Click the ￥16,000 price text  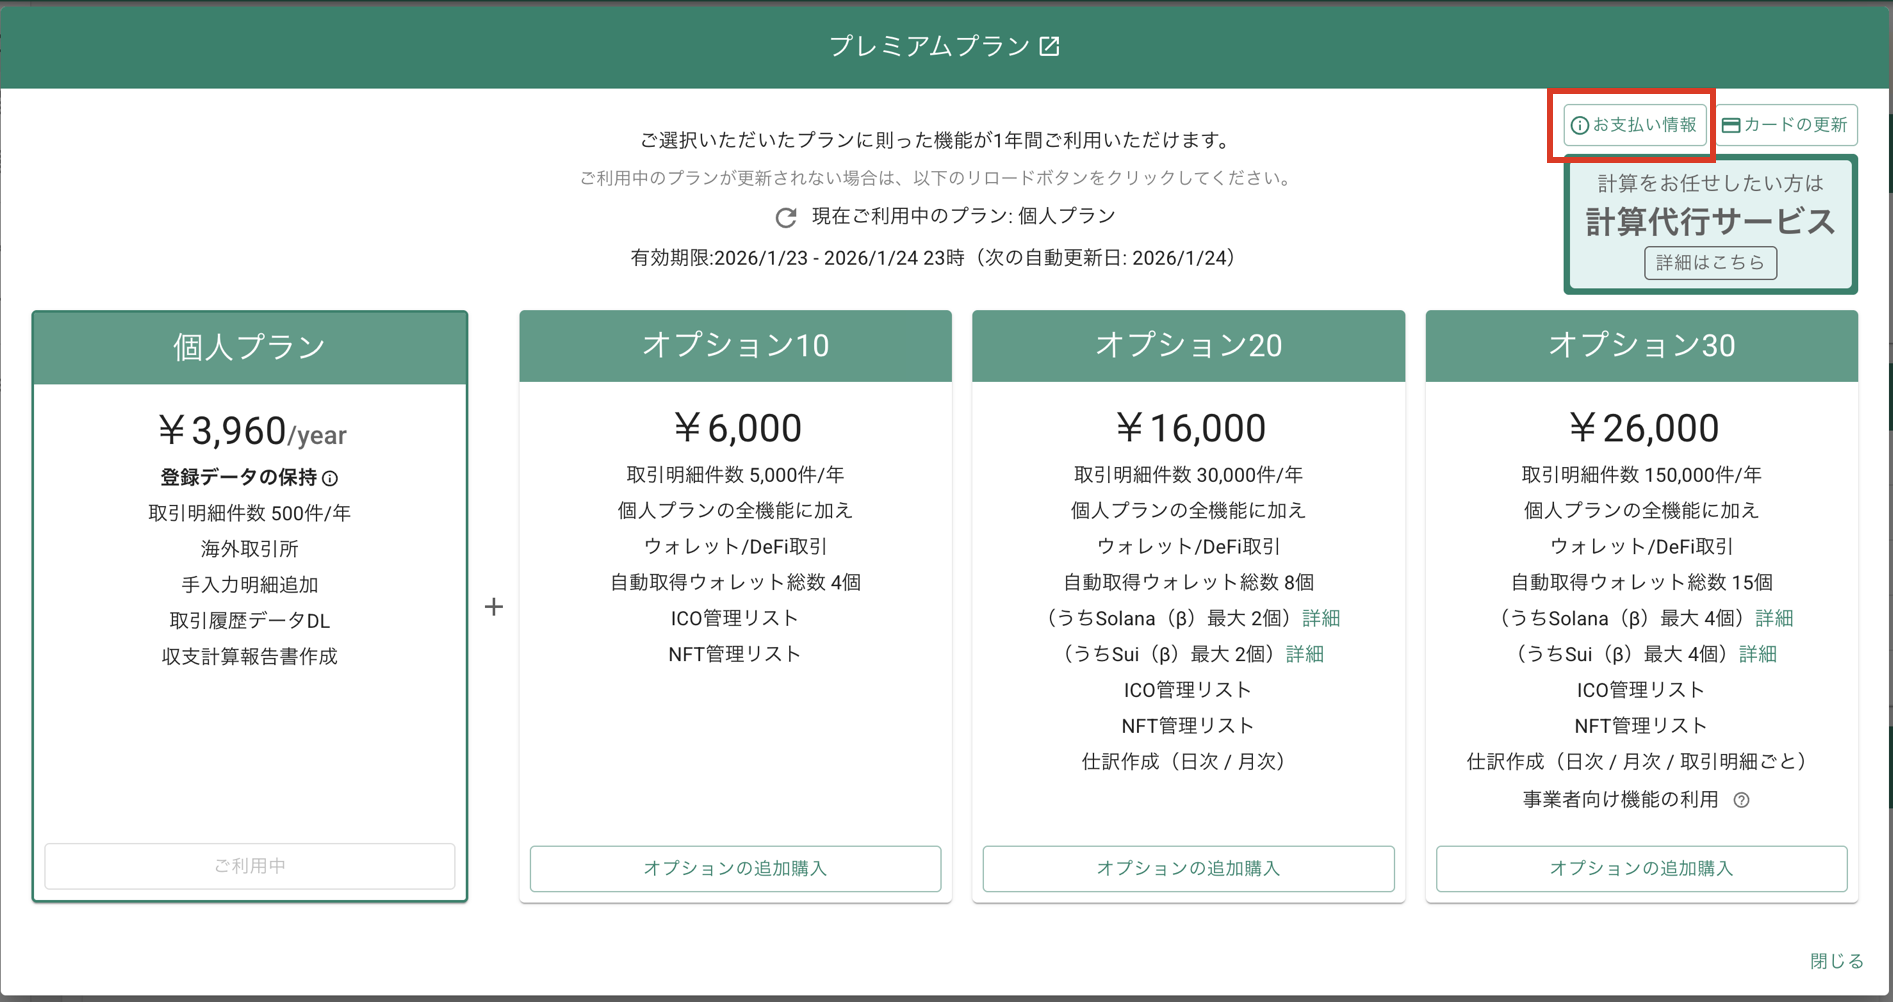coord(1190,429)
